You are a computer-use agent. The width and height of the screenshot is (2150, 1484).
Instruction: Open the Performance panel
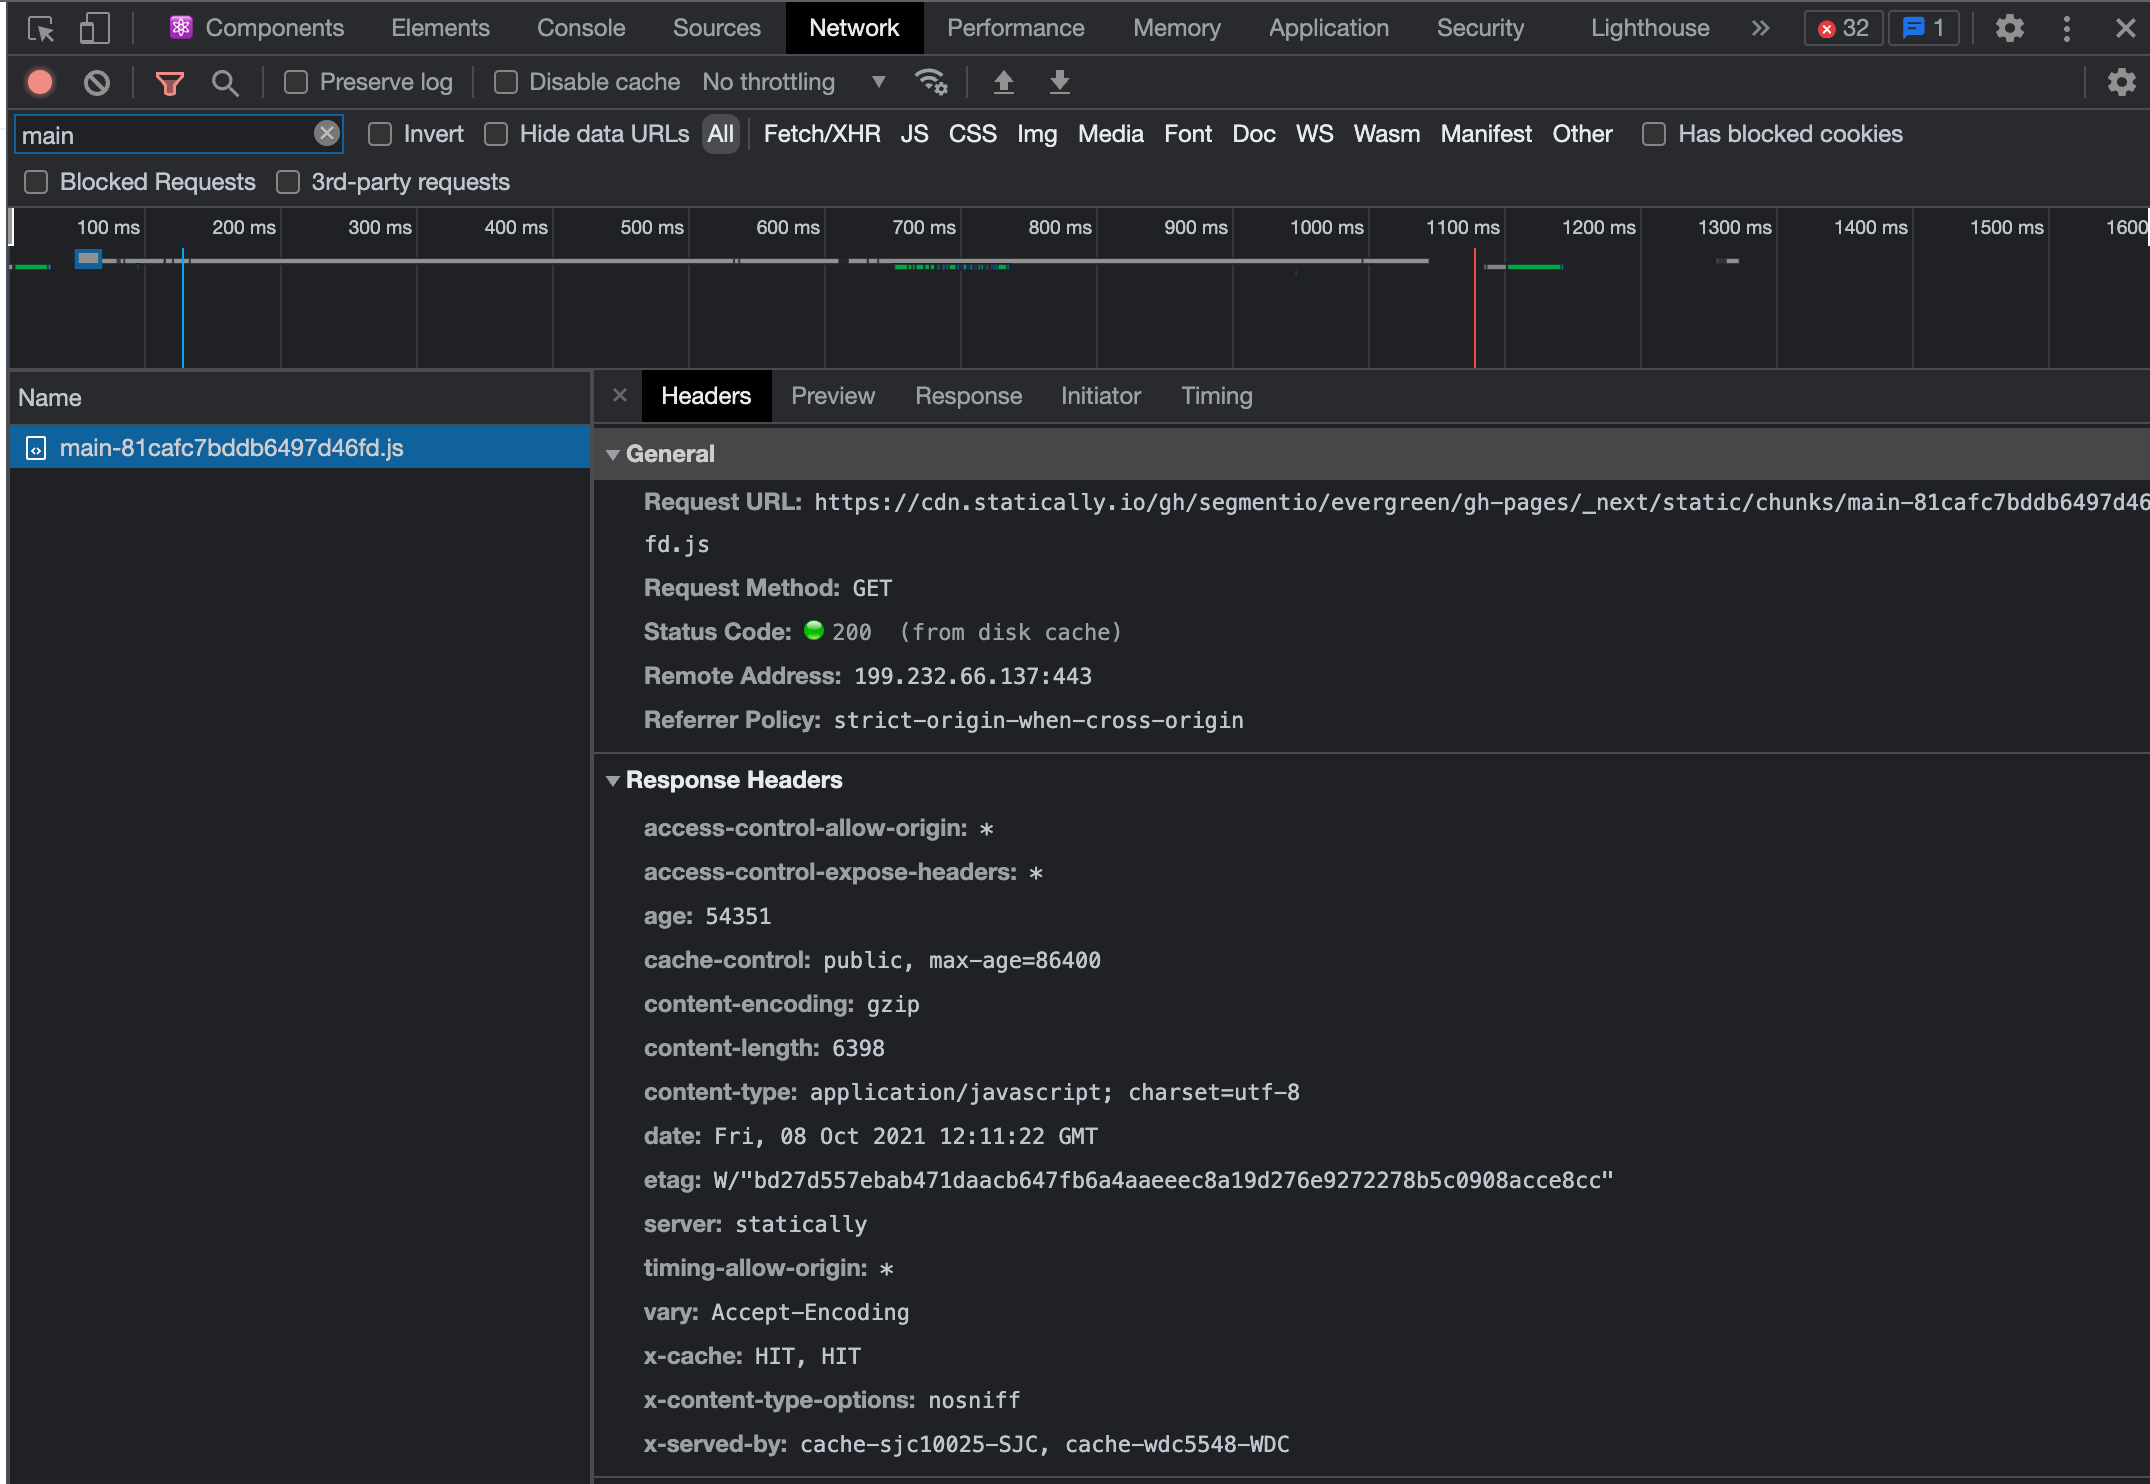coord(1015,28)
